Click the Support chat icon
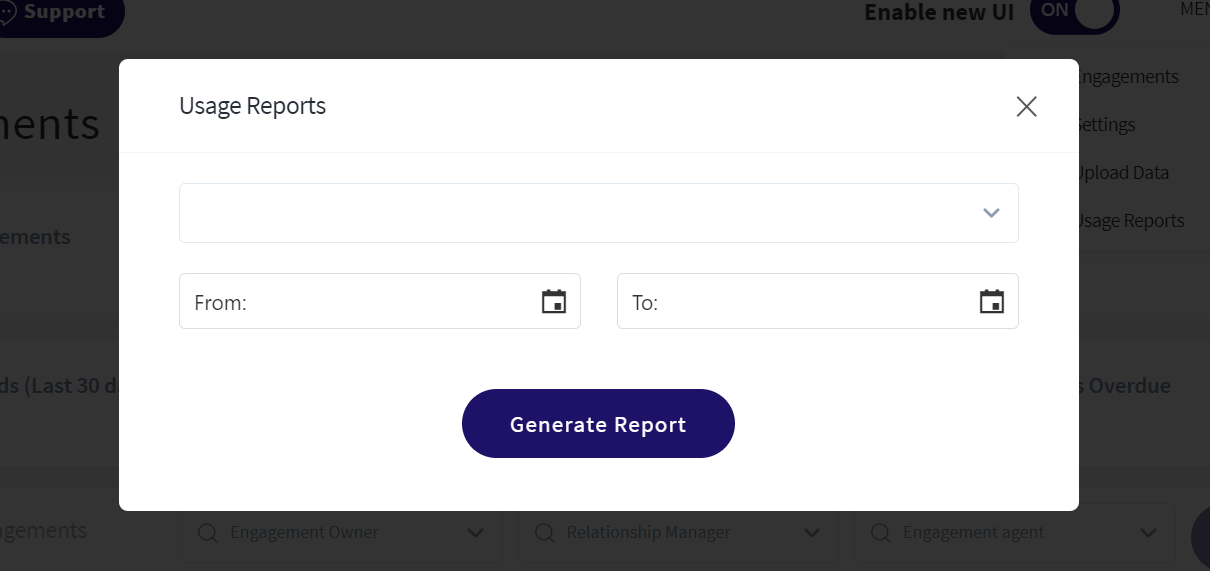 point(5,13)
